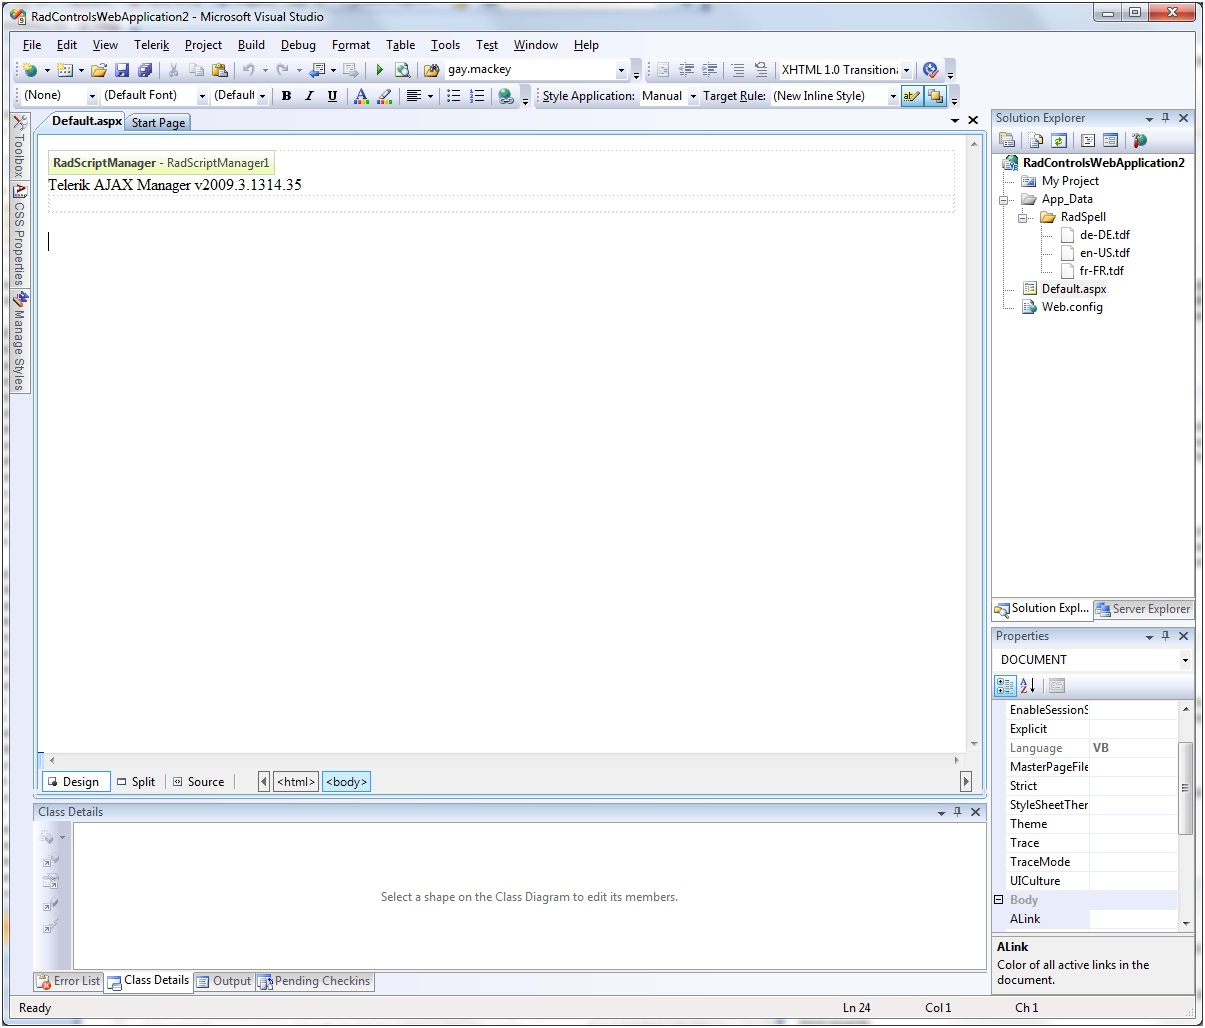Screen dimensions: 1205x1028
Task: Click the Redo arrow icon
Action: [x=282, y=70]
